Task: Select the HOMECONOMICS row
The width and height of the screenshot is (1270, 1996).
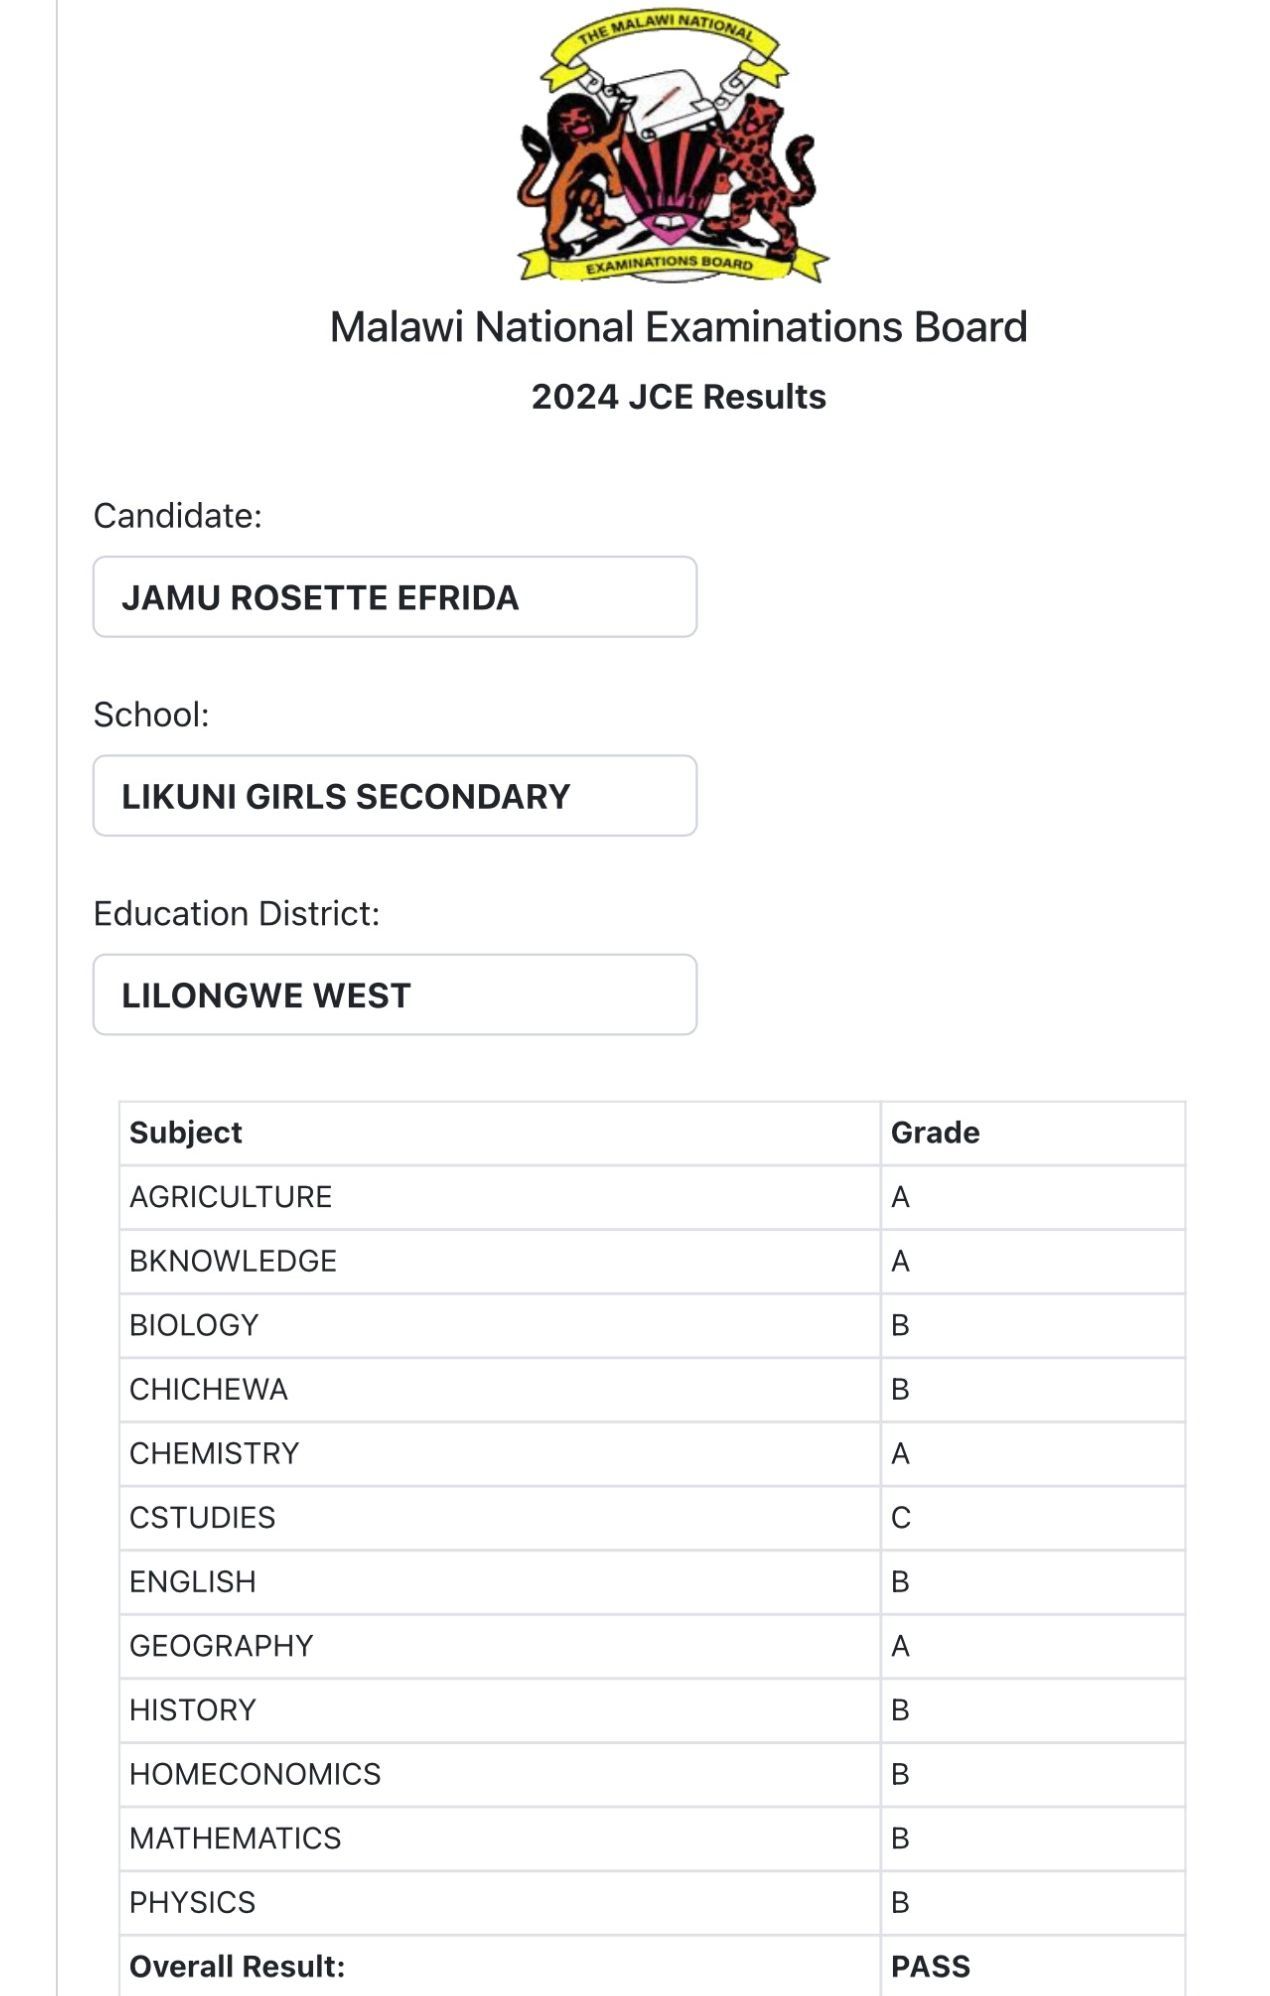Action: click(x=652, y=1774)
